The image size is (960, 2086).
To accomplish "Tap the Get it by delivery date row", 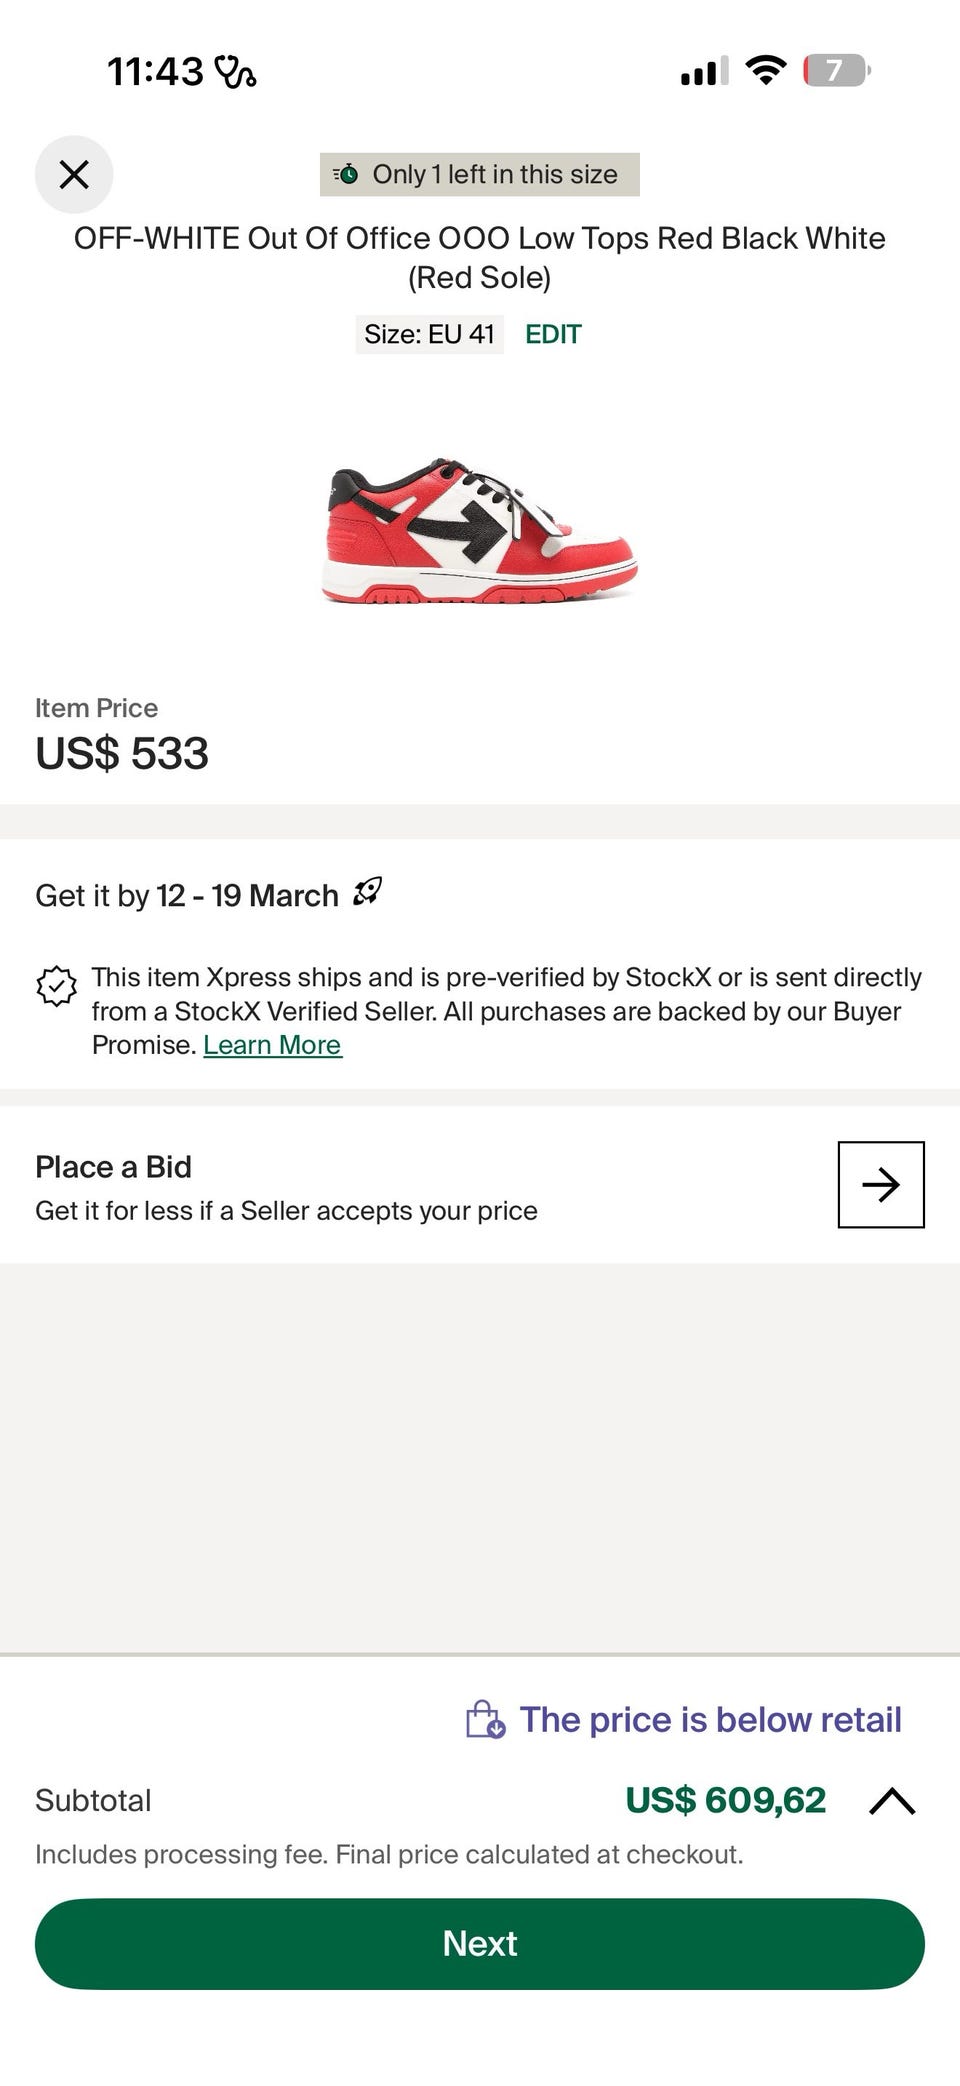I will coord(187,895).
